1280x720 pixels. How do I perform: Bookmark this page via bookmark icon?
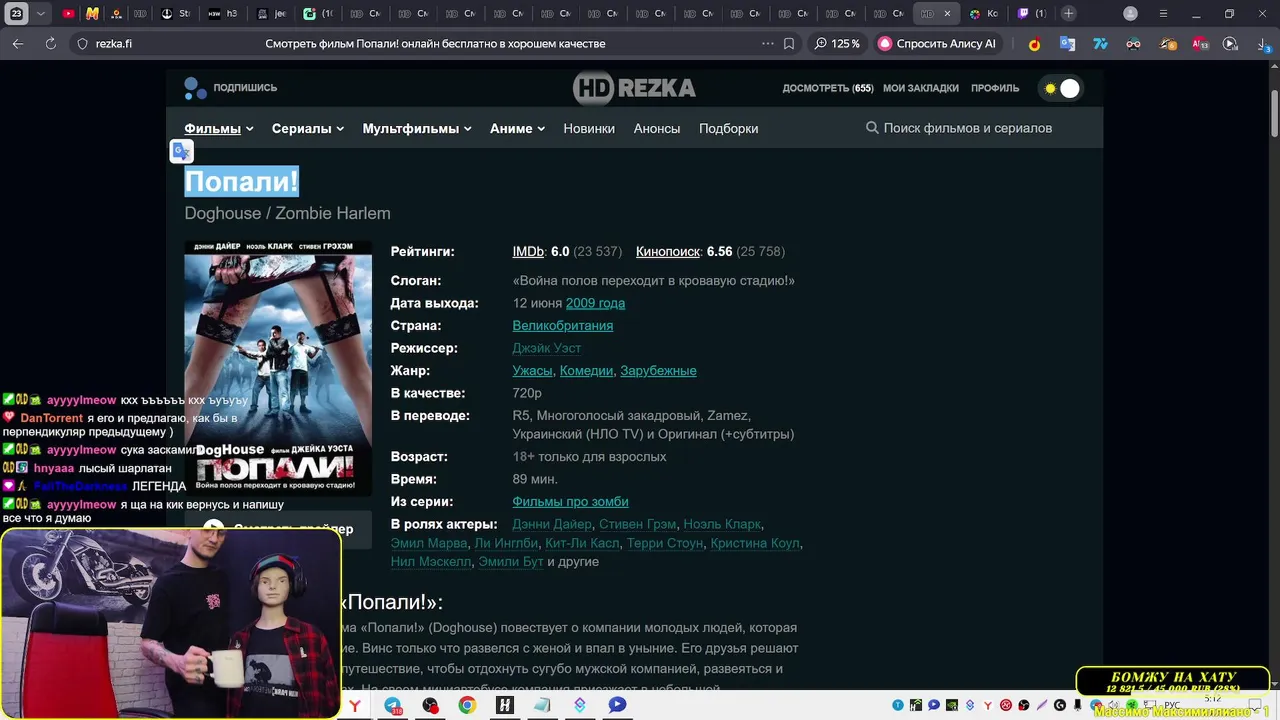pyautogui.click(x=789, y=44)
